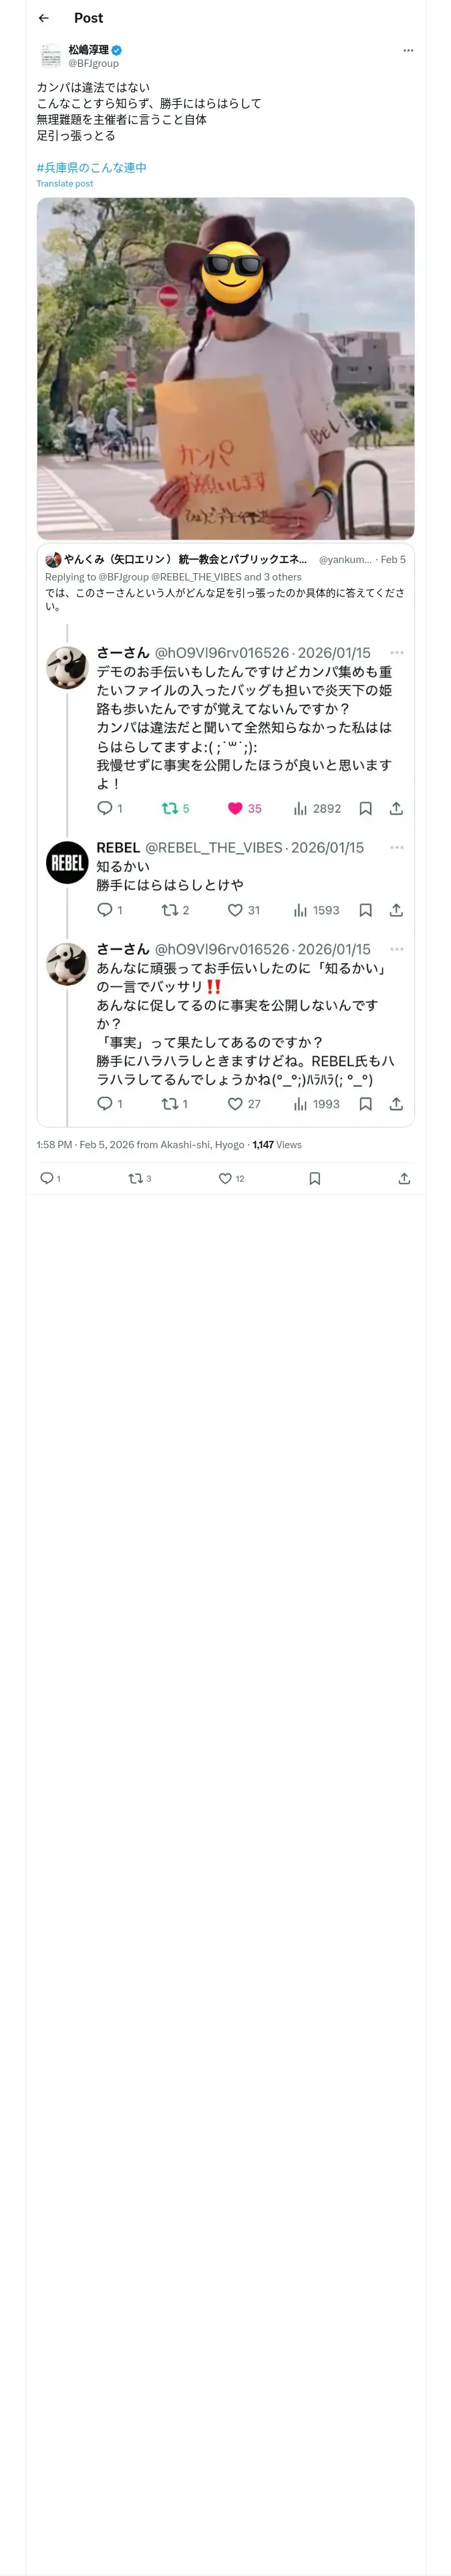
Task: Click the bookmark icon on the last さーさん reply
Action: pos(366,1105)
